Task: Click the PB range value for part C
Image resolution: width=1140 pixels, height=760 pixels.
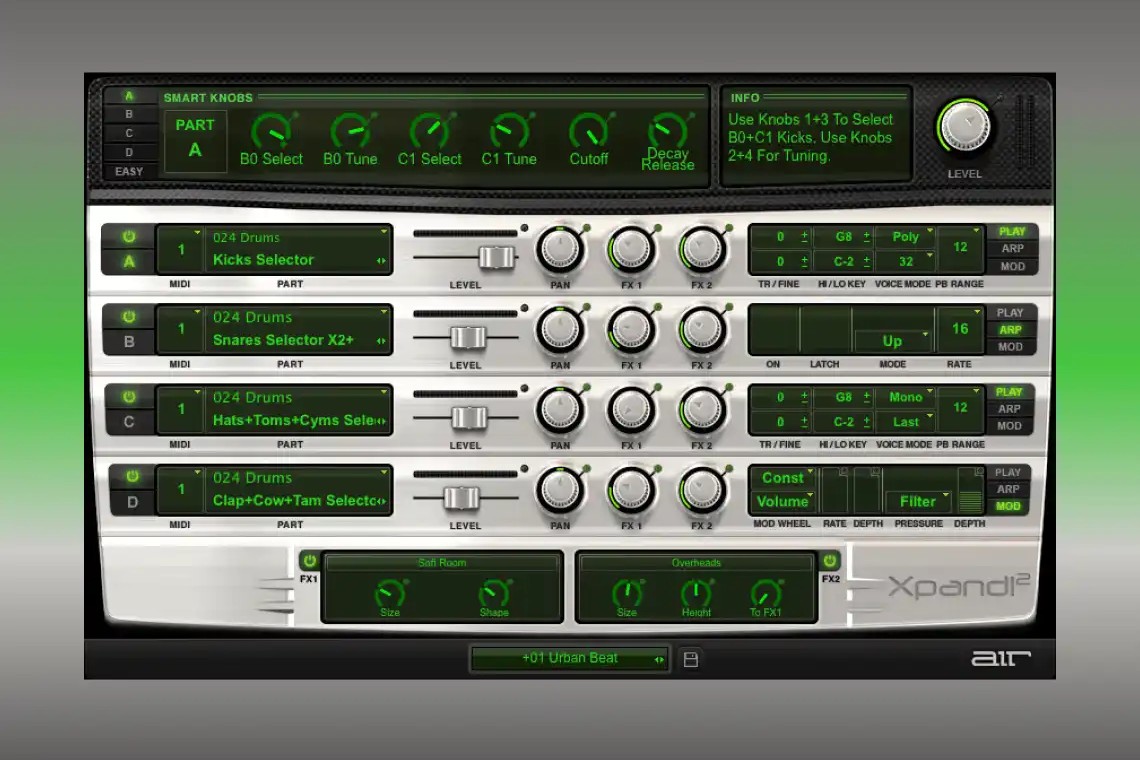Action: coord(960,407)
